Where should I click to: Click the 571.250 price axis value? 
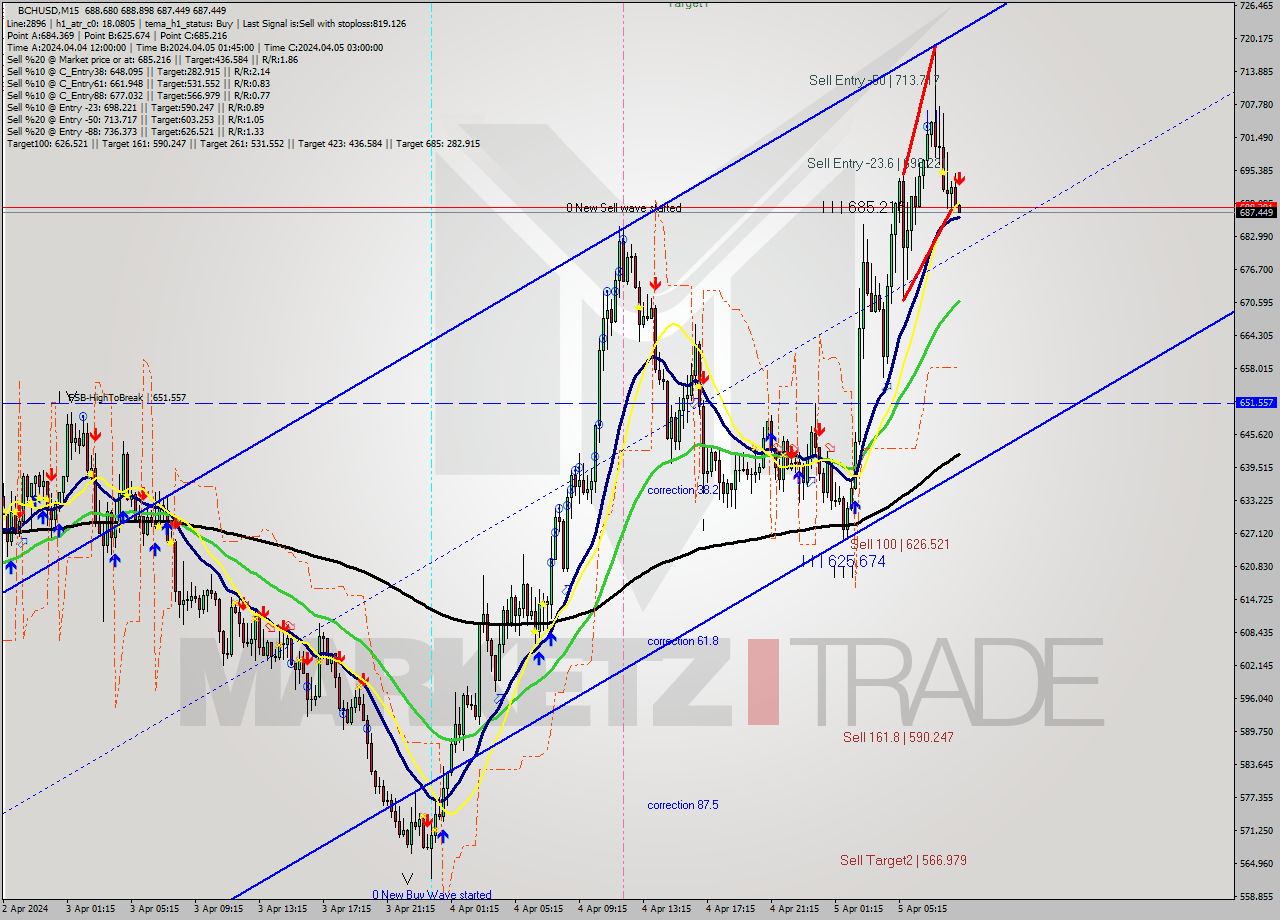(1256, 830)
